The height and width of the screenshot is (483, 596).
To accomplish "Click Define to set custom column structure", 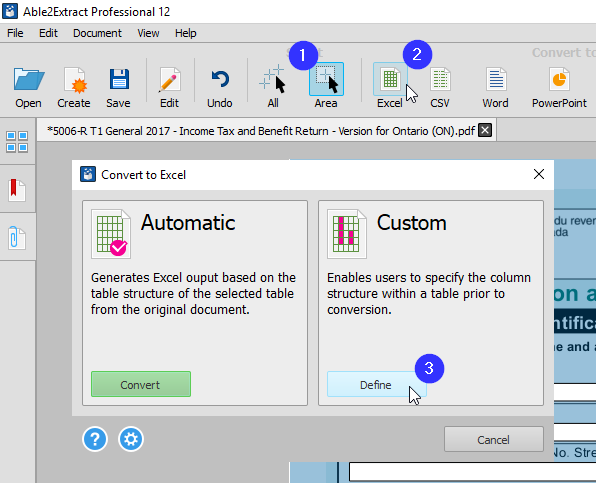I will (376, 384).
